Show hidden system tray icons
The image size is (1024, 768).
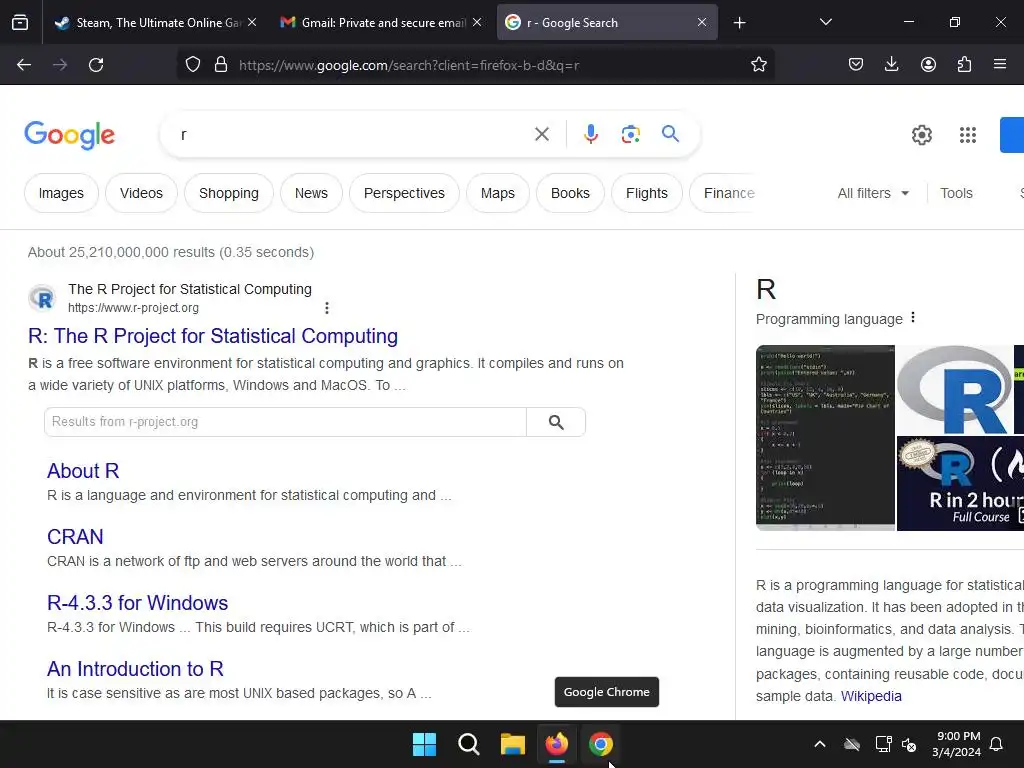coord(820,744)
